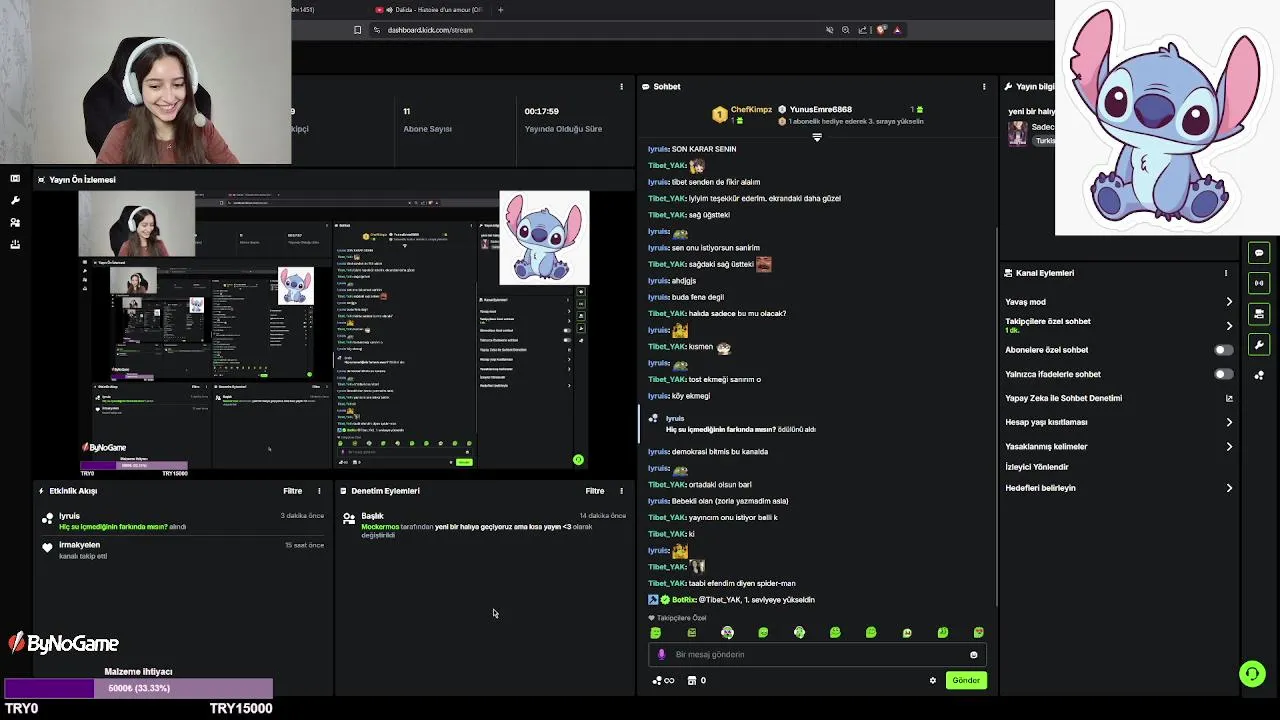The height and width of the screenshot is (720, 1280).
Task: Click Takipçilere Özel label above emotes
Action: pos(681,618)
